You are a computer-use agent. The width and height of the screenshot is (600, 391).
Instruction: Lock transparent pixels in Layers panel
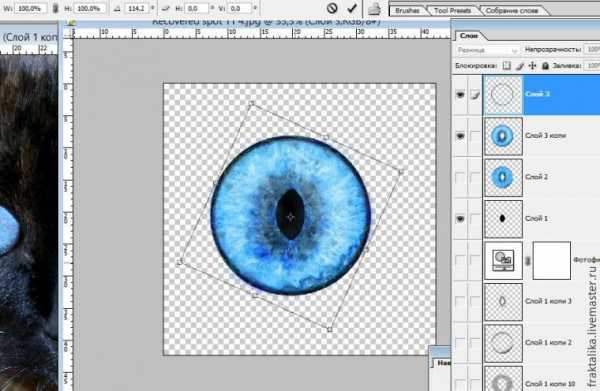(506, 66)
